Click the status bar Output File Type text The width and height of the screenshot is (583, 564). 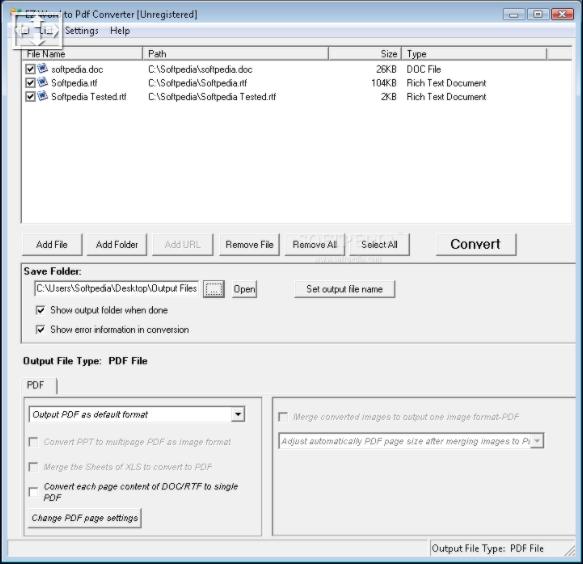coord(487,548)
